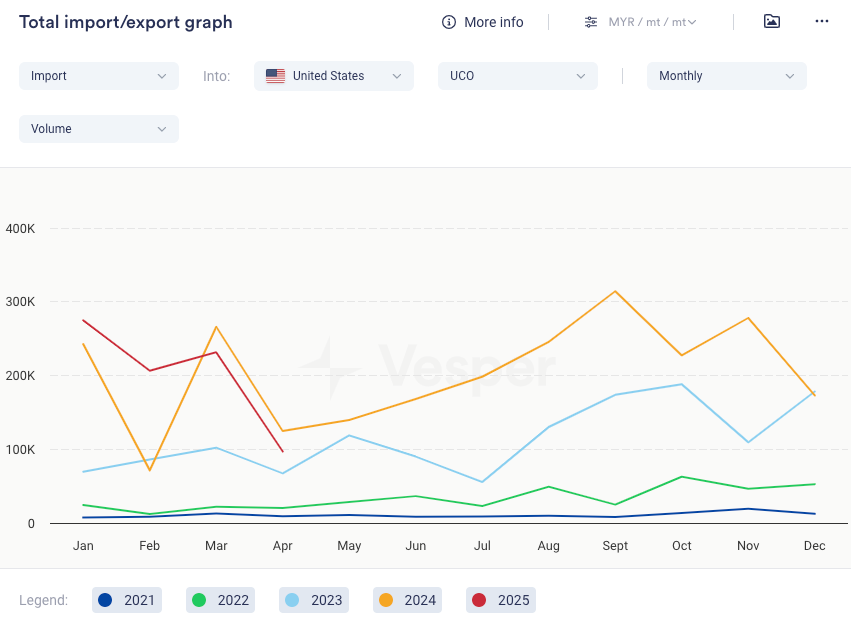Toggle the 2022 series in legend
The height and width of the screenshot is (628, 851).
(220, 600)
